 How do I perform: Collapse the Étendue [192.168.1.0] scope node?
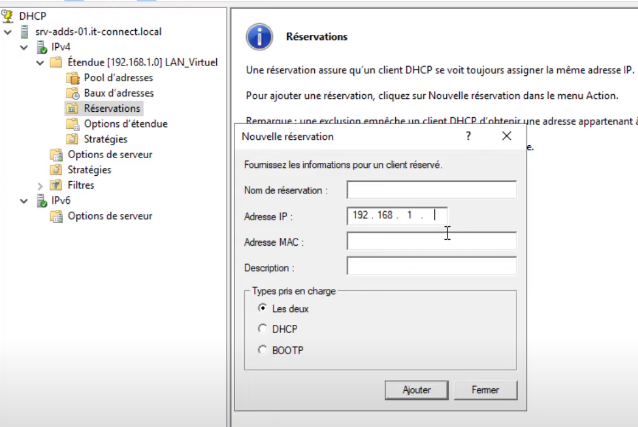(40, 63)
